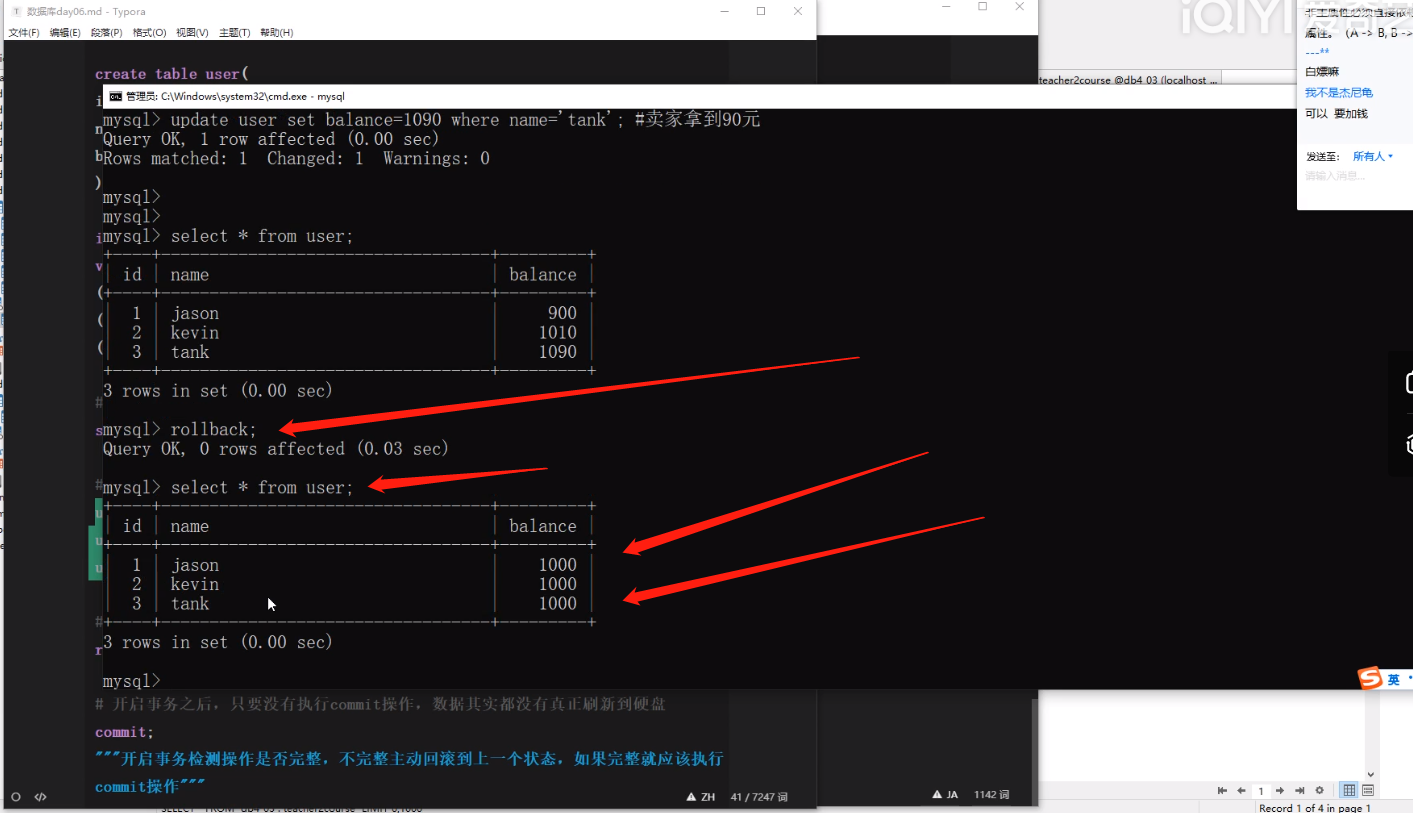Image resolution: width=1413 pixels, height=813 pixels.
Task: Click the kevin 1010 row in first result
Action: [x=350, y=333]
